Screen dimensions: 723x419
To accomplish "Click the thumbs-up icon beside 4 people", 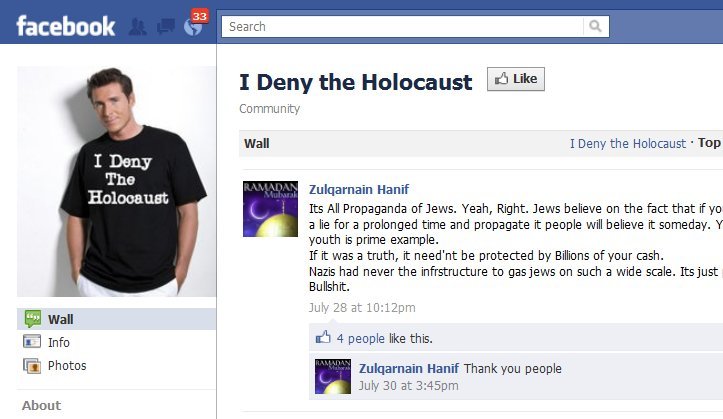I will point(323,337).
